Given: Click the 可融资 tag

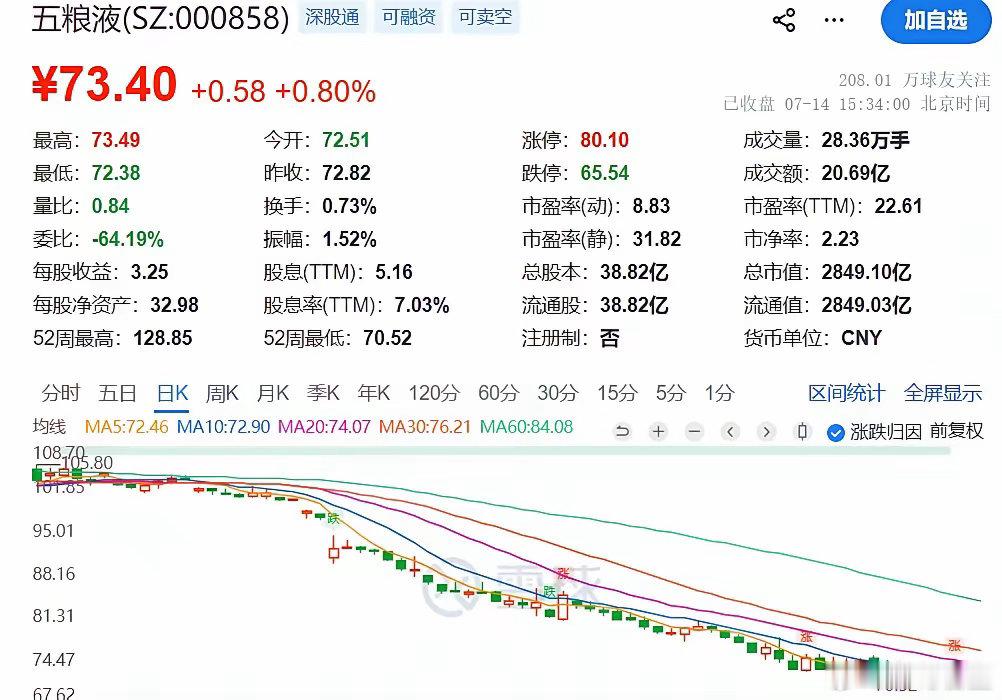Looking at the screenshot, I should pyautogui.click(x=409, y=17).
